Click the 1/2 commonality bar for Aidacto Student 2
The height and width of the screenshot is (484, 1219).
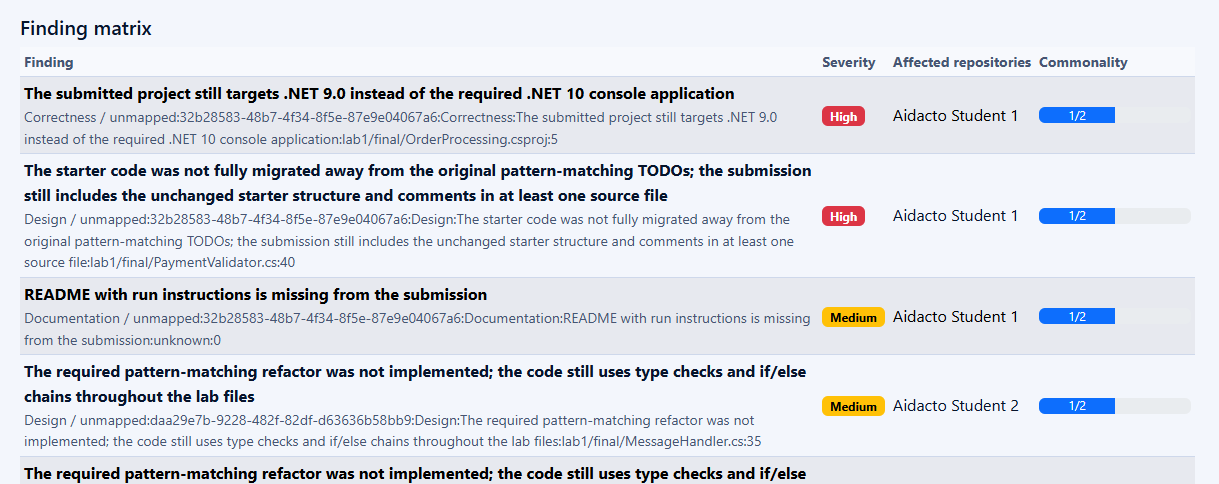pyautogui.click(x=1114, y=406)
